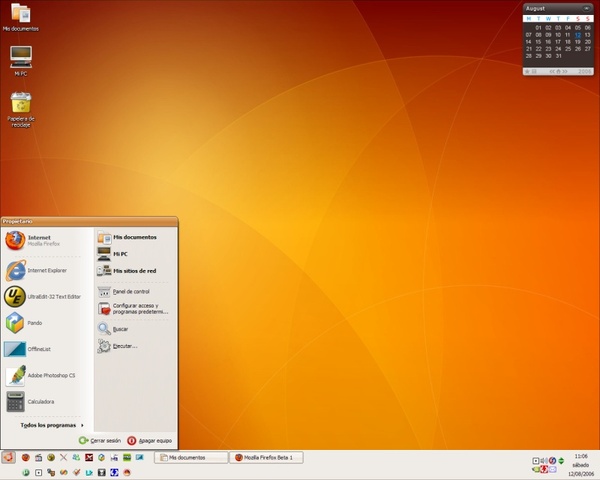Select date 31 in calendar widget
The image size is (600, 480).
pyautogui.click(x=558, y=56)
